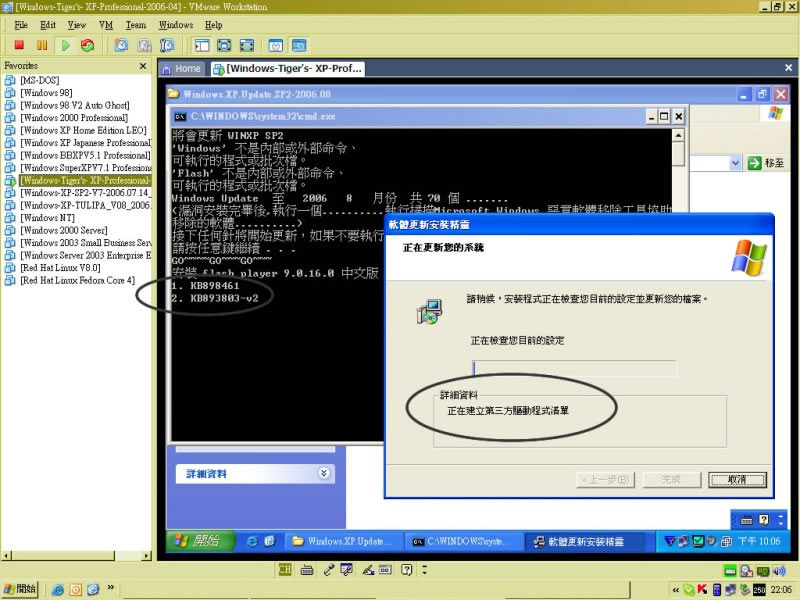
Task: Click the Favorites horizontal scrollbar right arrow
Action: (x=147, y=556)
